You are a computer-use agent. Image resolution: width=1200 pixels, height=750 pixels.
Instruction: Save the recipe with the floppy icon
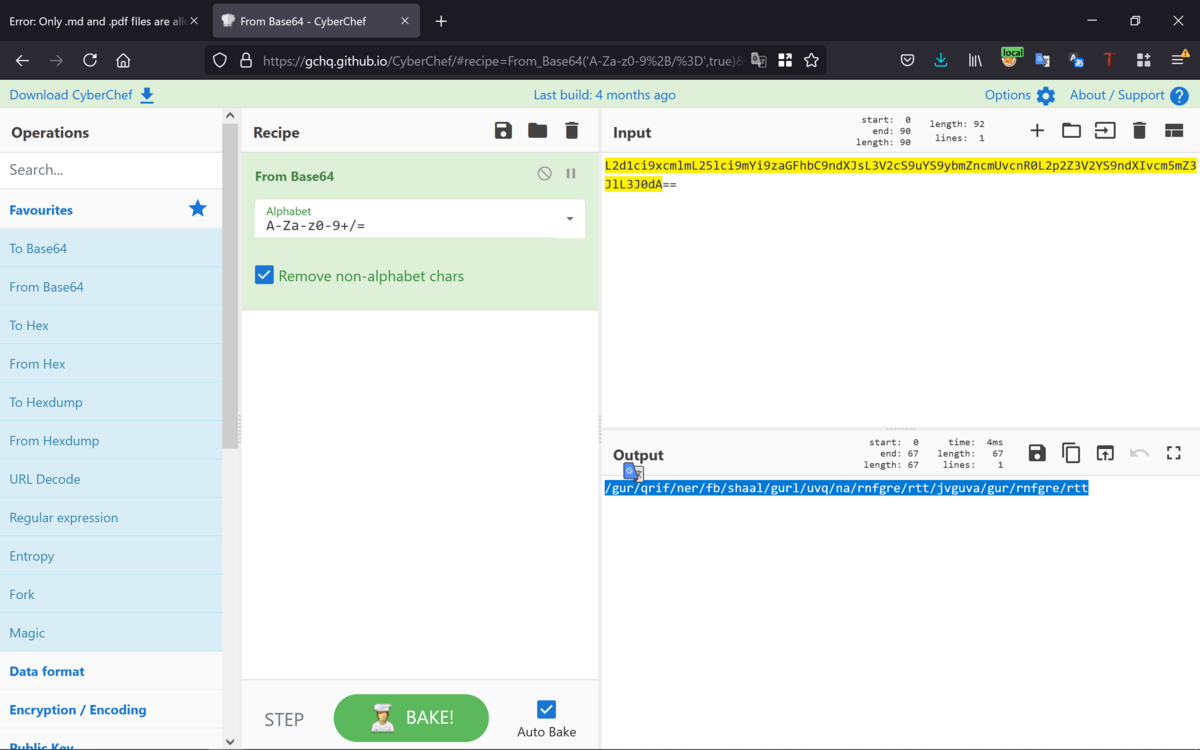[x=503, y=131]
